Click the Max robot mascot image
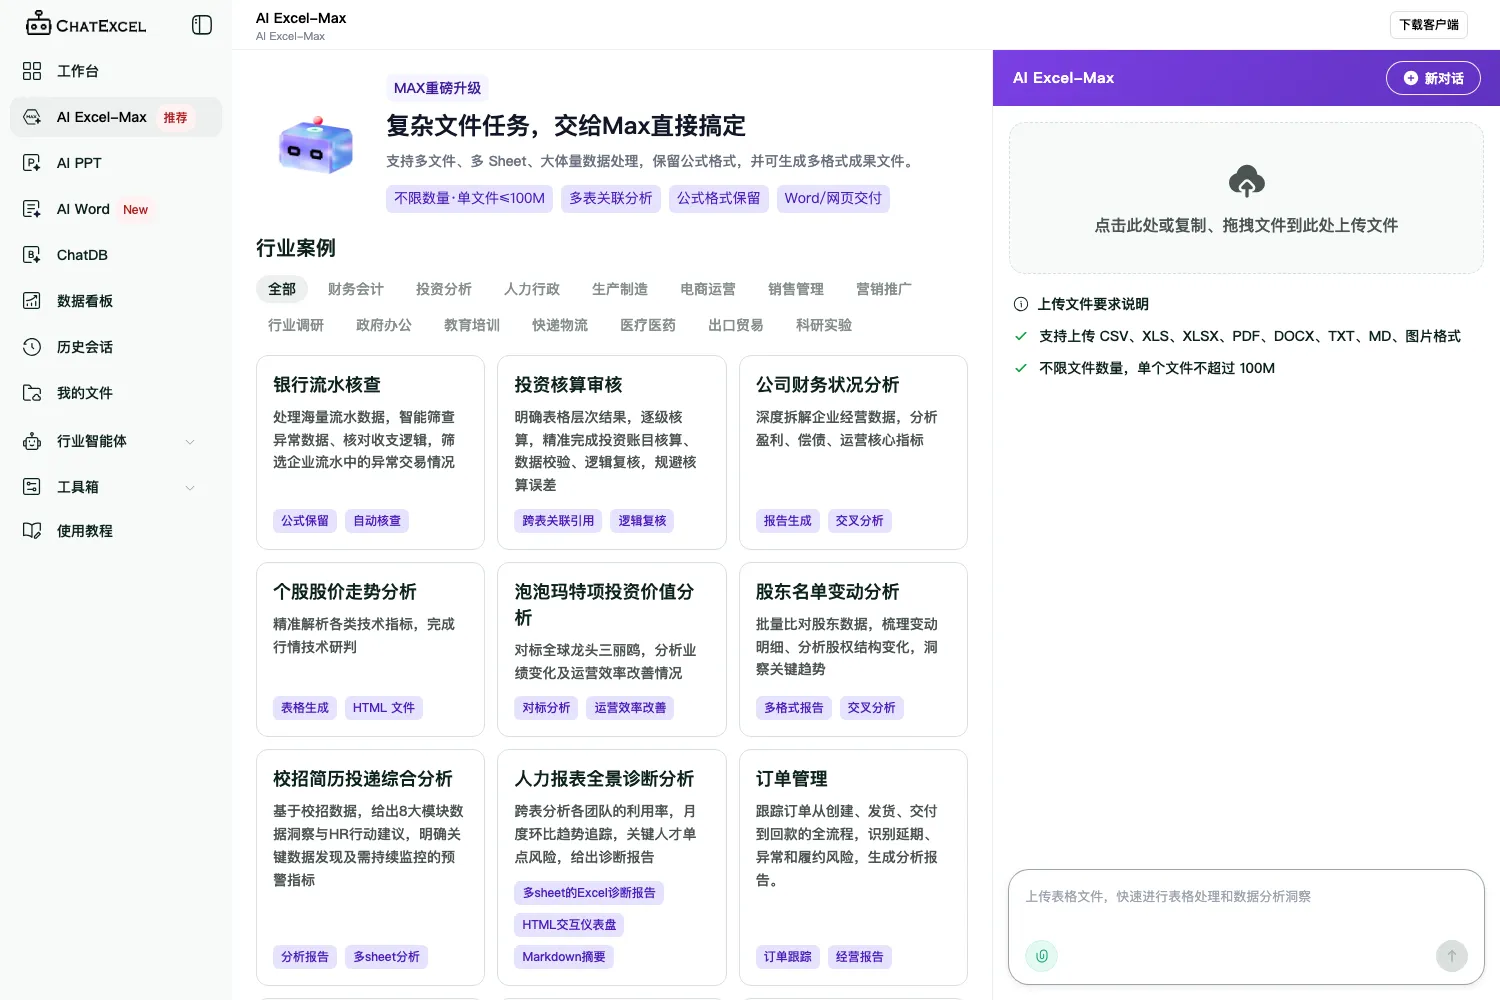This screenshot has width=1500, height=1000. point(316,145)
